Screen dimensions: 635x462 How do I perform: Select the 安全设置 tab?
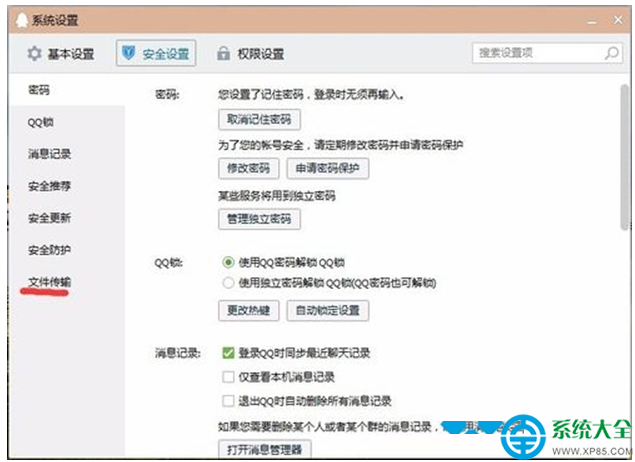coord(156,53)
